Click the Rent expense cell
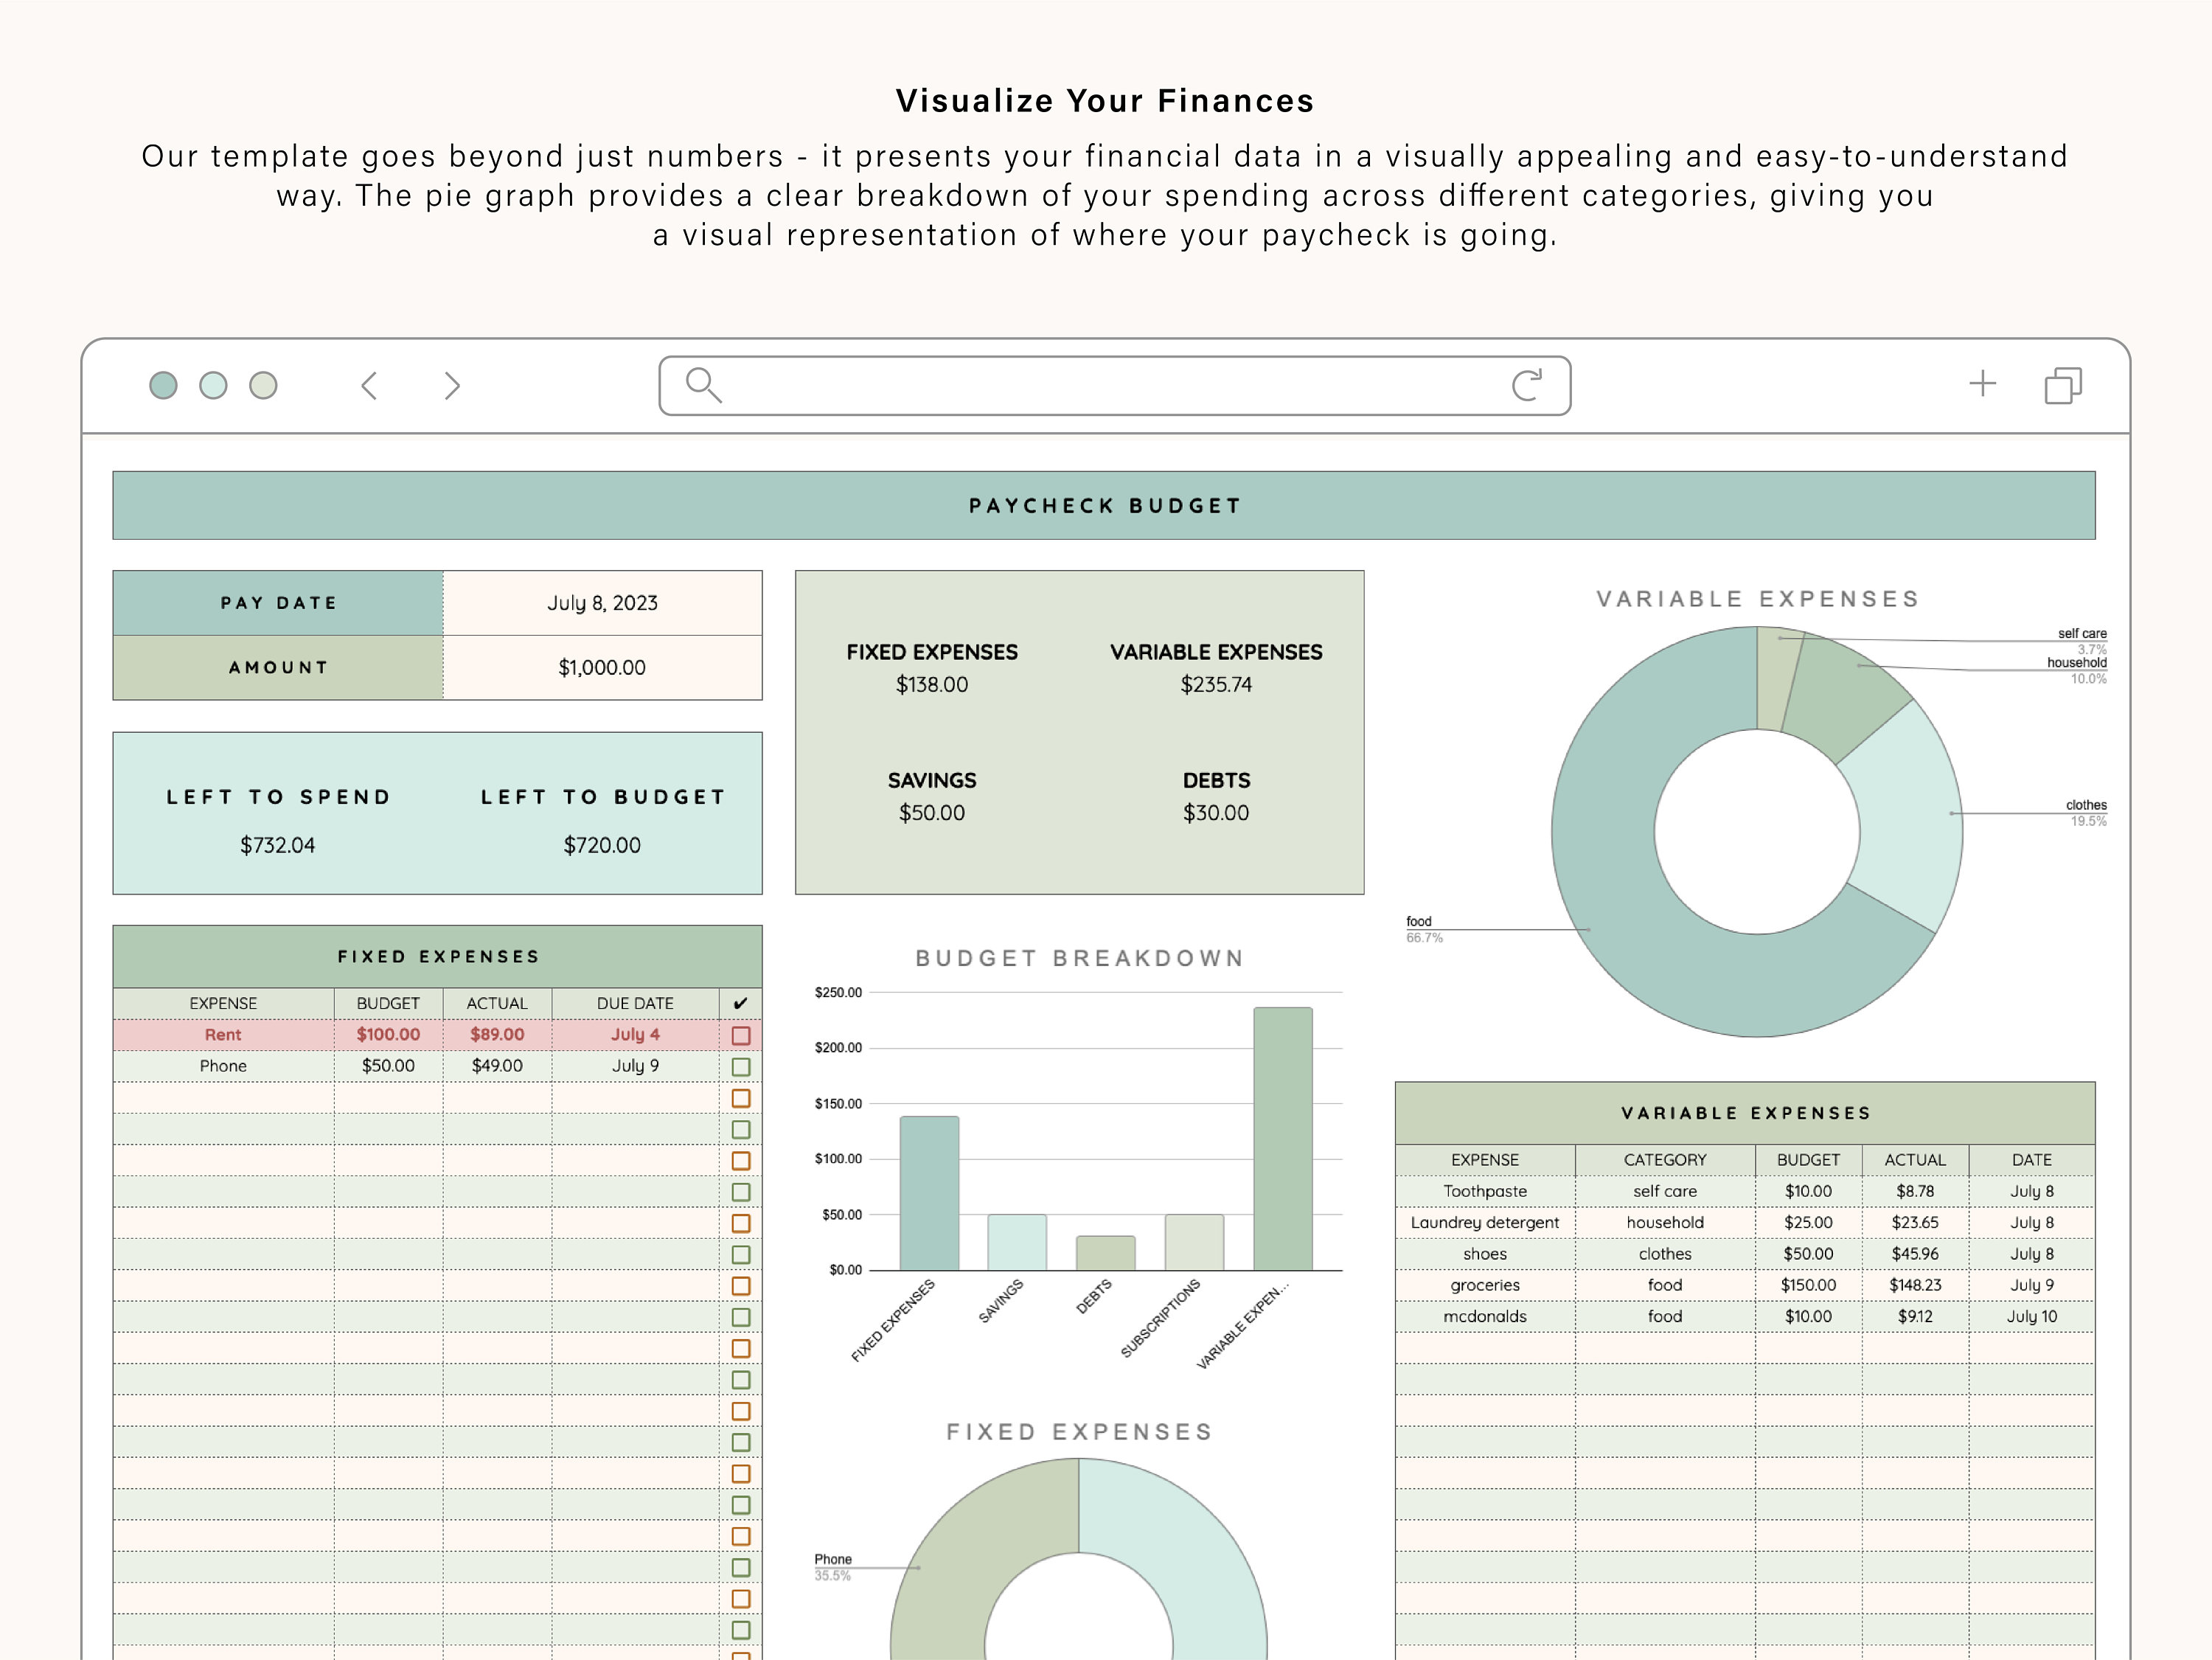This screenshot has width=2212, height=1660. 223,1035
